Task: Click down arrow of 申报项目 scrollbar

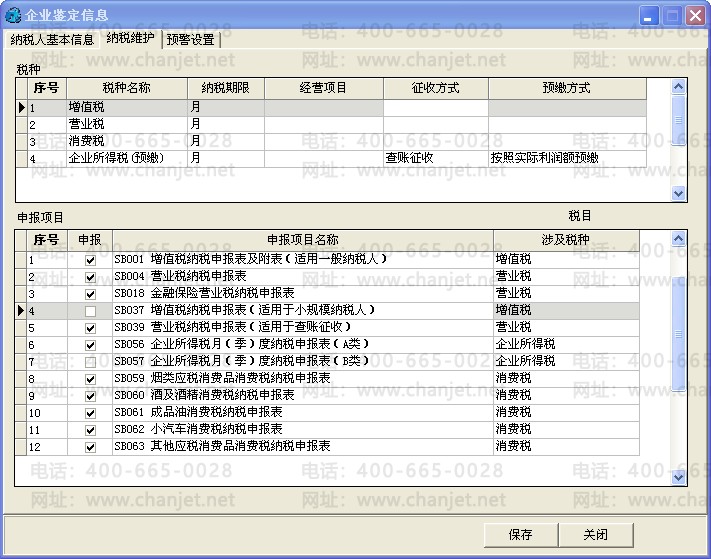Action: [678, 477]
